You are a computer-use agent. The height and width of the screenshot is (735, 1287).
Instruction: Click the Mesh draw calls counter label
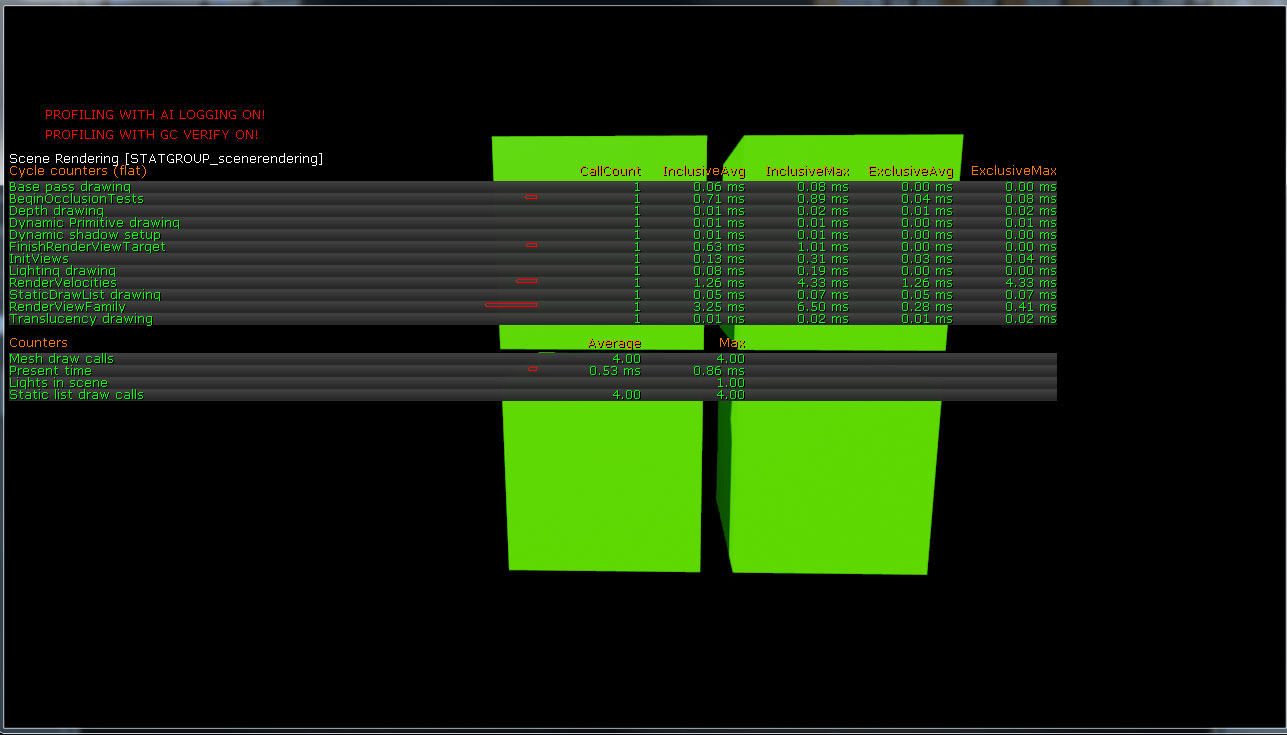[60, 358]
